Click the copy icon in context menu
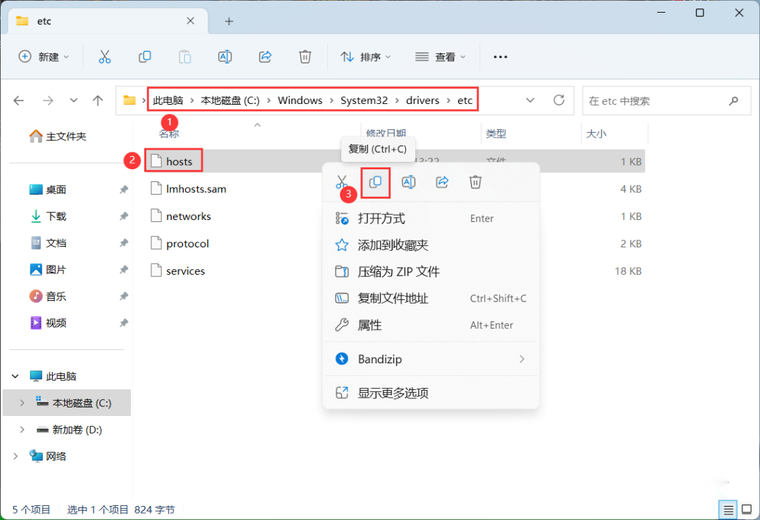 point(375,182)
